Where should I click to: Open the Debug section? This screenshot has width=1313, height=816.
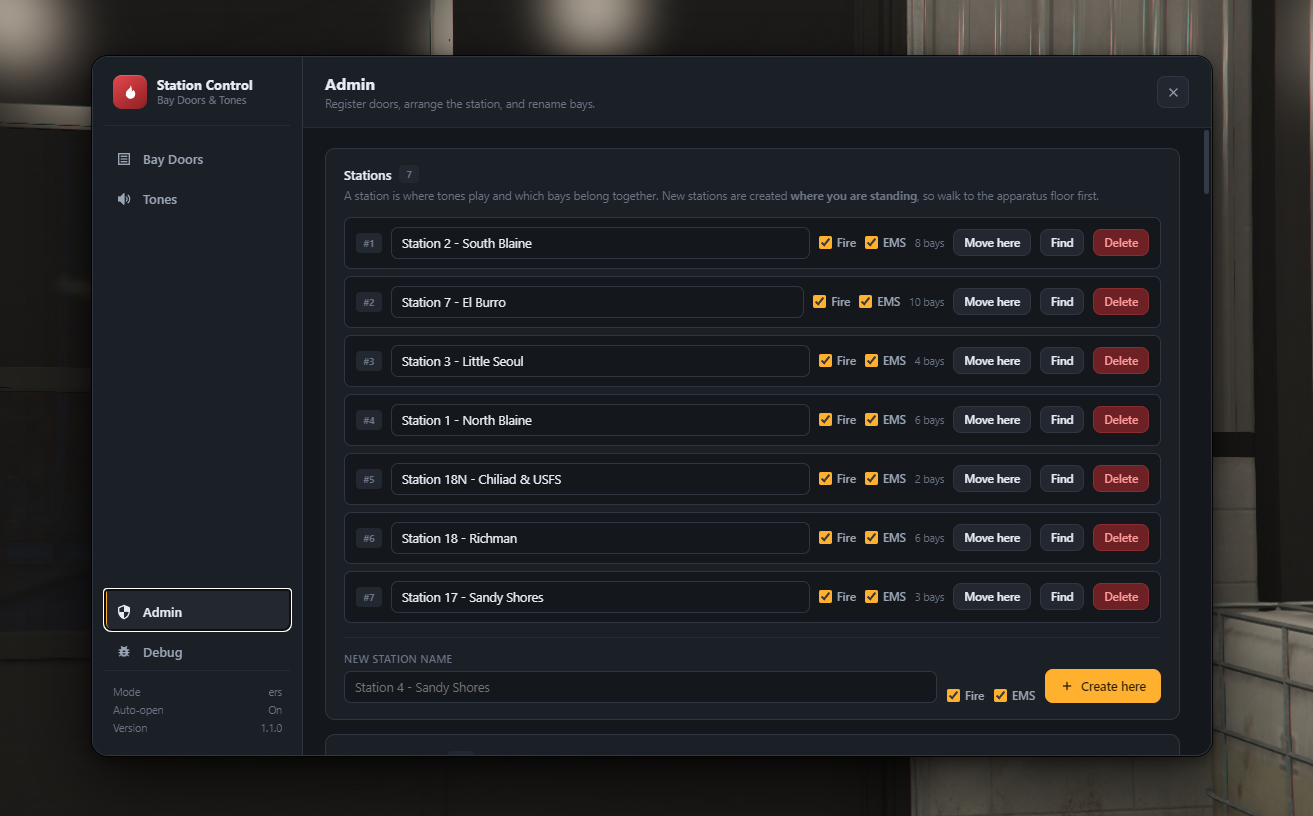pos(197,652)
